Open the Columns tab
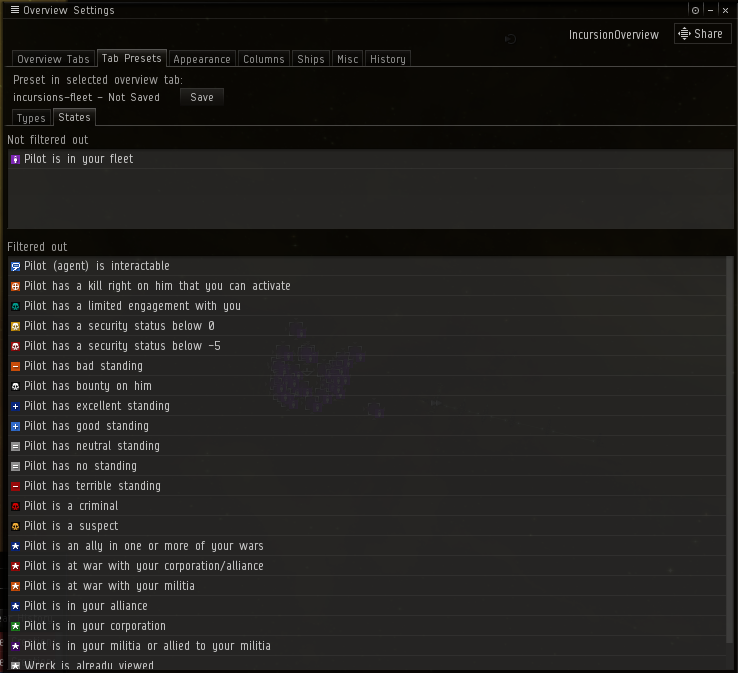The height and width of the screenshot is (673, 738). pos(264,59)
